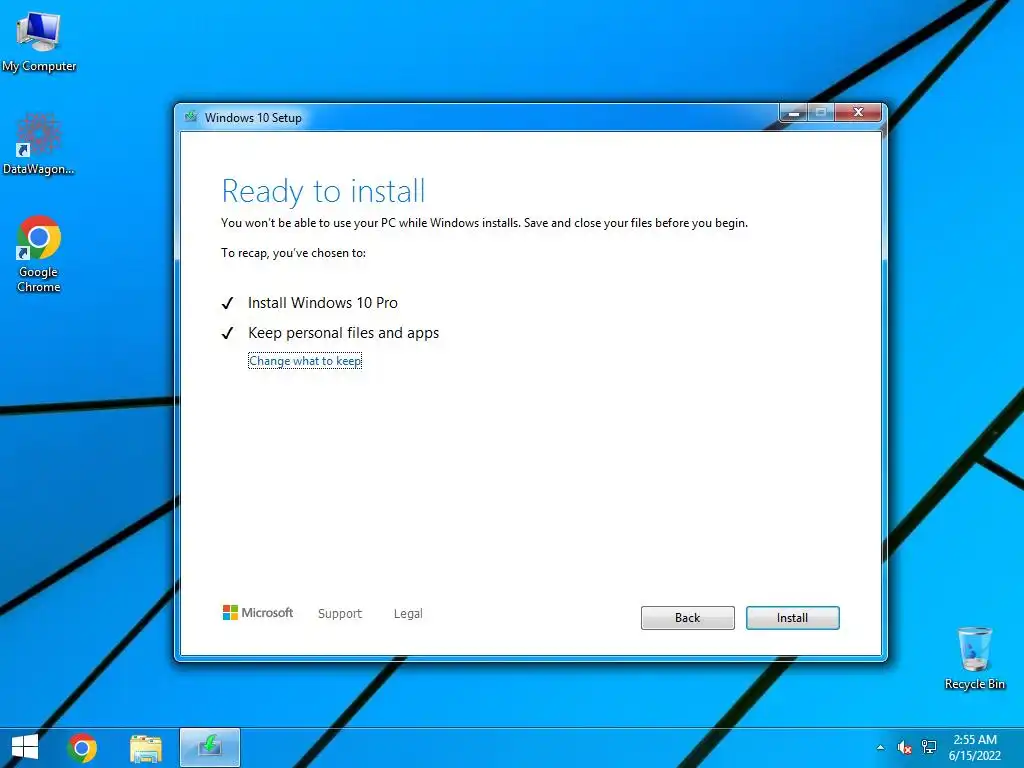The height and width of the screenshot is (768, 1024).
Task: Open the taskbar clock and date
Action: click(x=975, y=748)
